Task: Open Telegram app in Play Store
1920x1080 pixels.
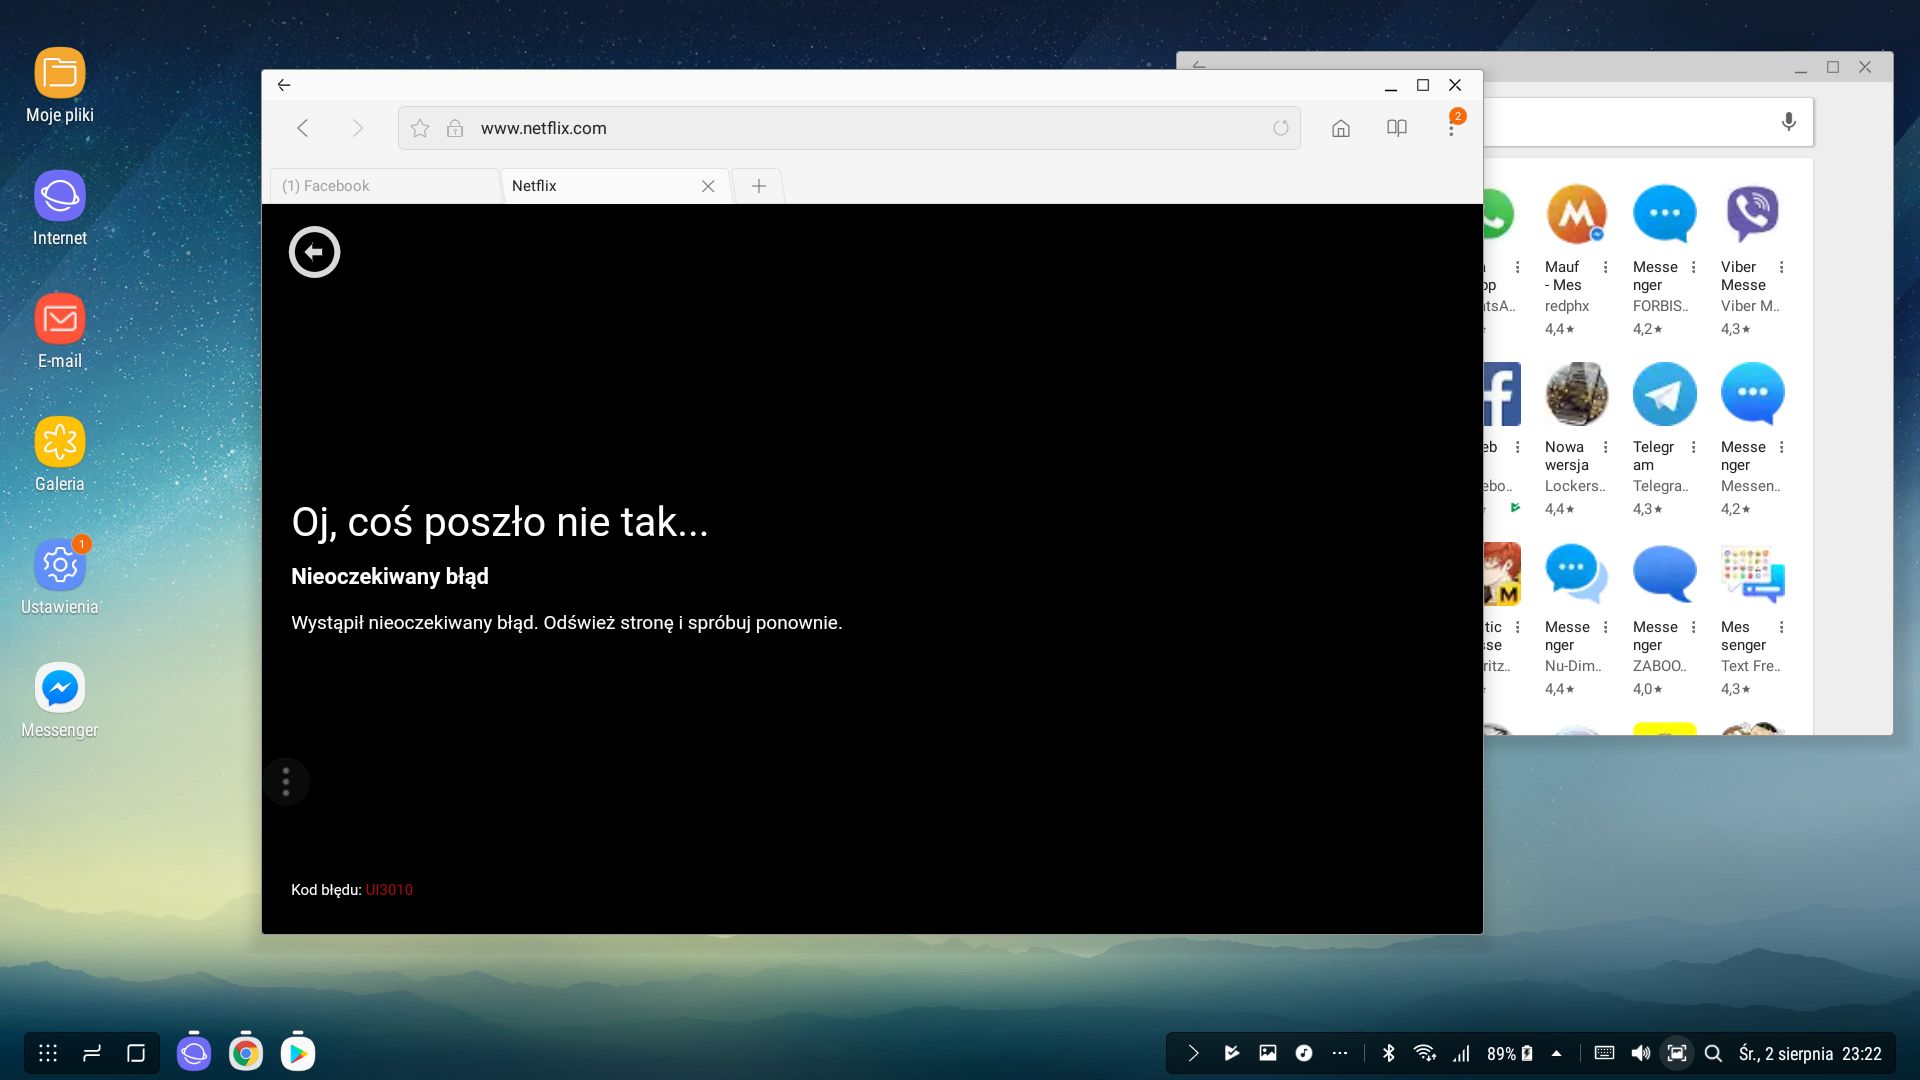Action: point(1665,394)
